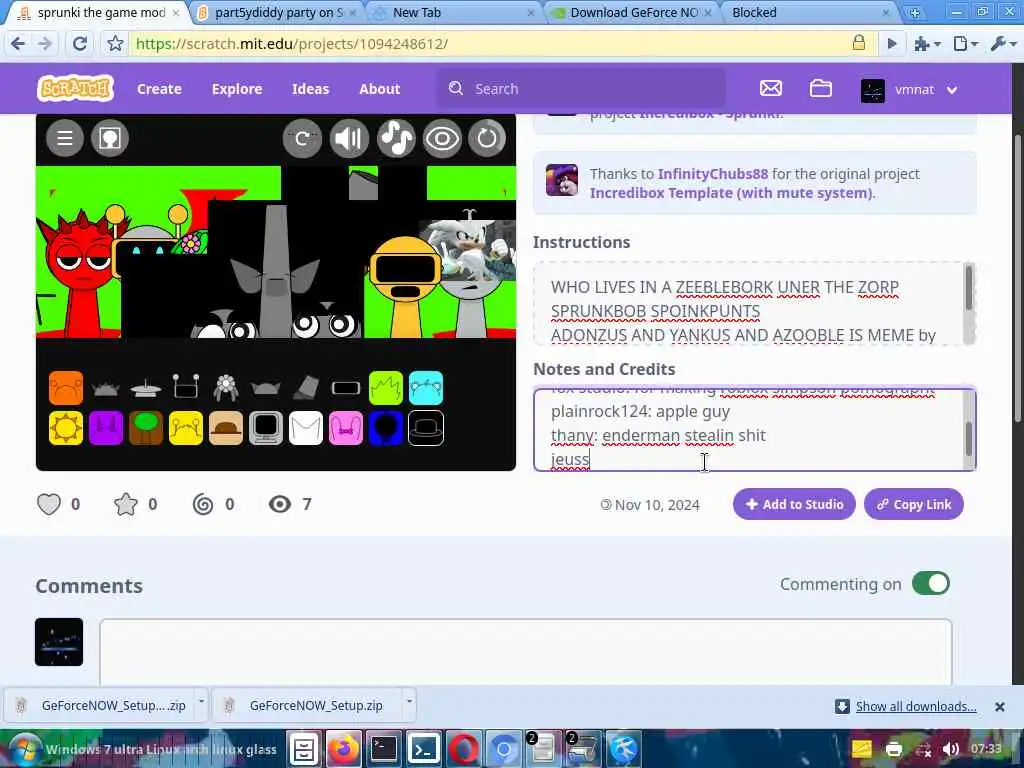
Task: Select the blue with black head icon
Action: click(x=386, y=428)
